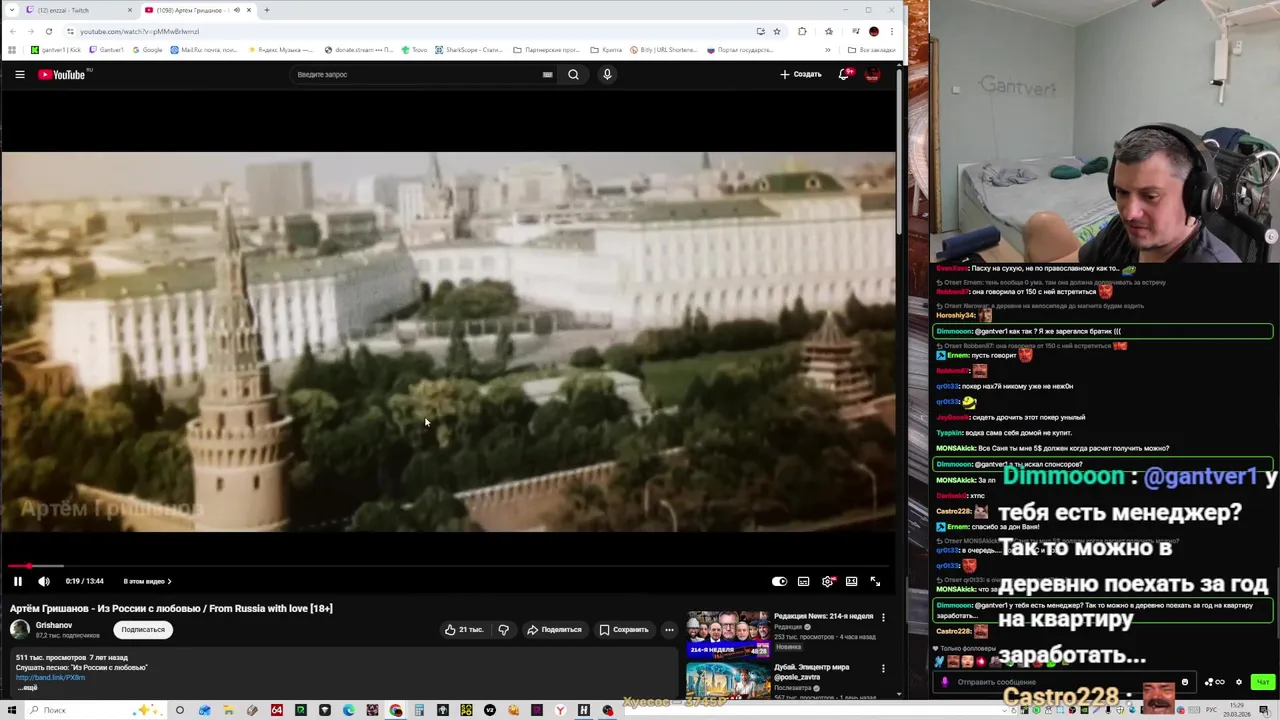
Task: Bookmark this page with the star icon
Action: coord(777,31)
